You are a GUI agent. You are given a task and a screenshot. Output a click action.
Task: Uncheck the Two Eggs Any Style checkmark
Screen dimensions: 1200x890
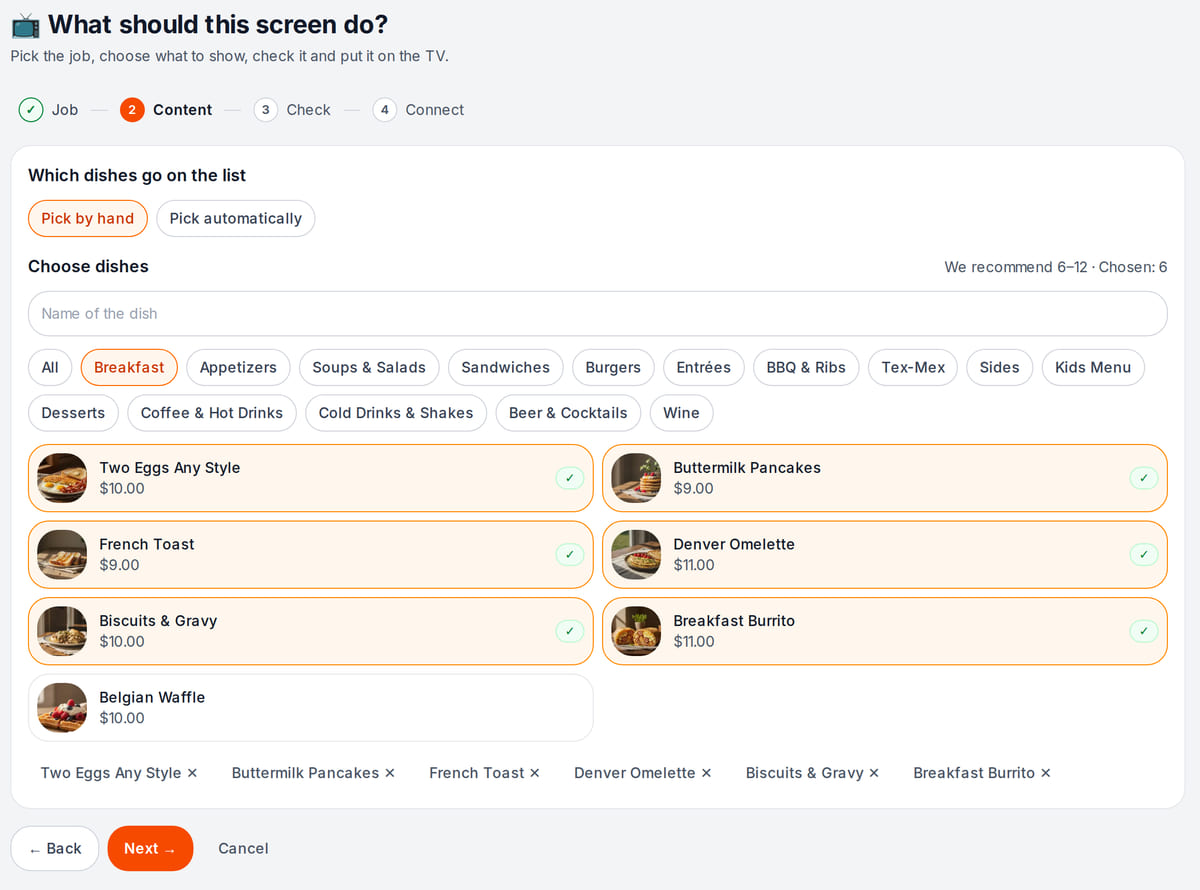(x=569, y=478)
